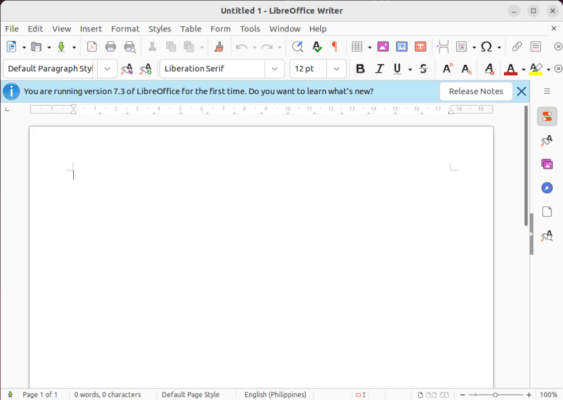The image size is (563, 400).
Task: Run Check Spelling
Action: tap(317, 47)
